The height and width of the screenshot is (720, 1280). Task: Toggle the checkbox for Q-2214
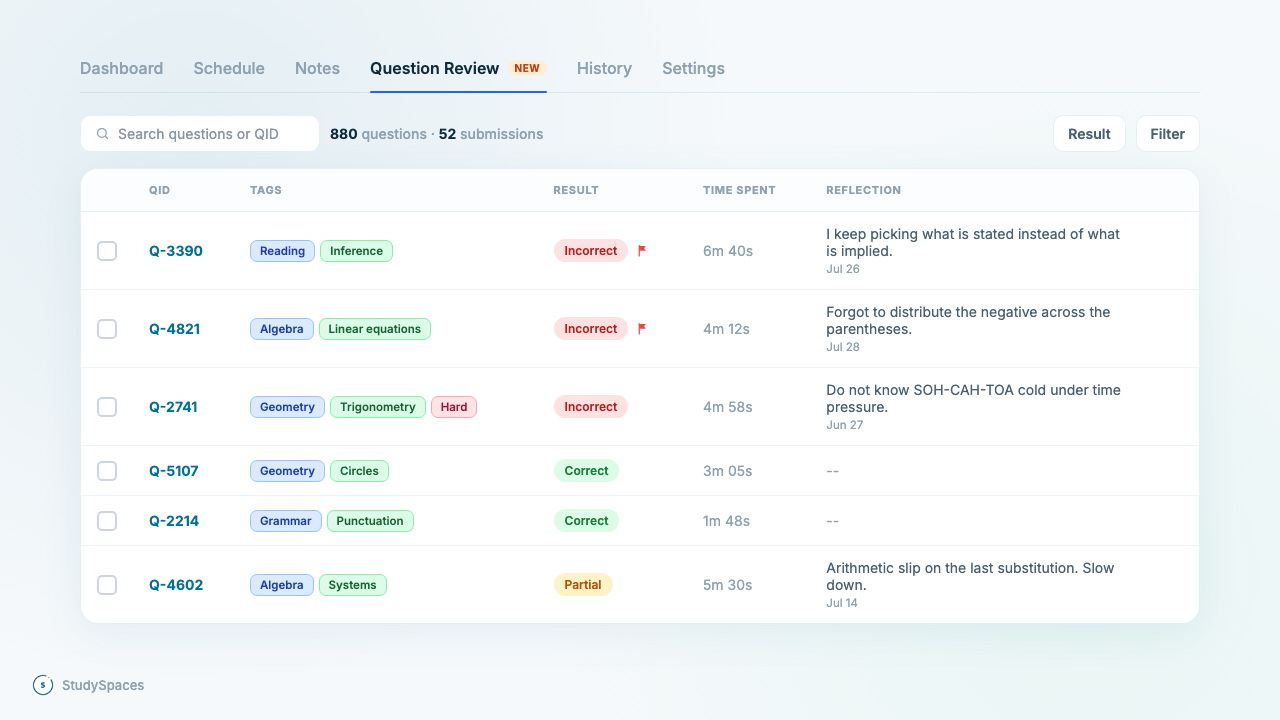click(107, 521)
